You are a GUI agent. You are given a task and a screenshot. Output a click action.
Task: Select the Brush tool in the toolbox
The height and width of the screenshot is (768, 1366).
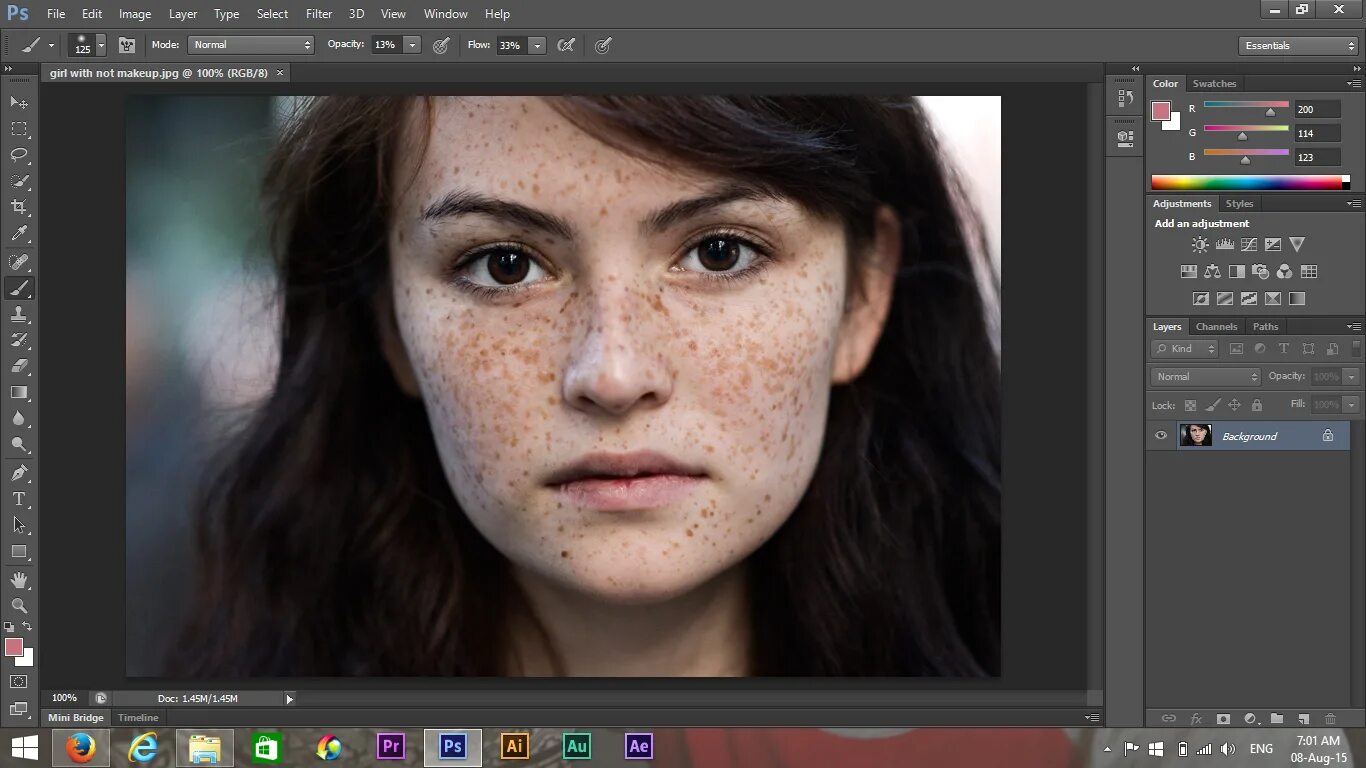pos(19,288)
